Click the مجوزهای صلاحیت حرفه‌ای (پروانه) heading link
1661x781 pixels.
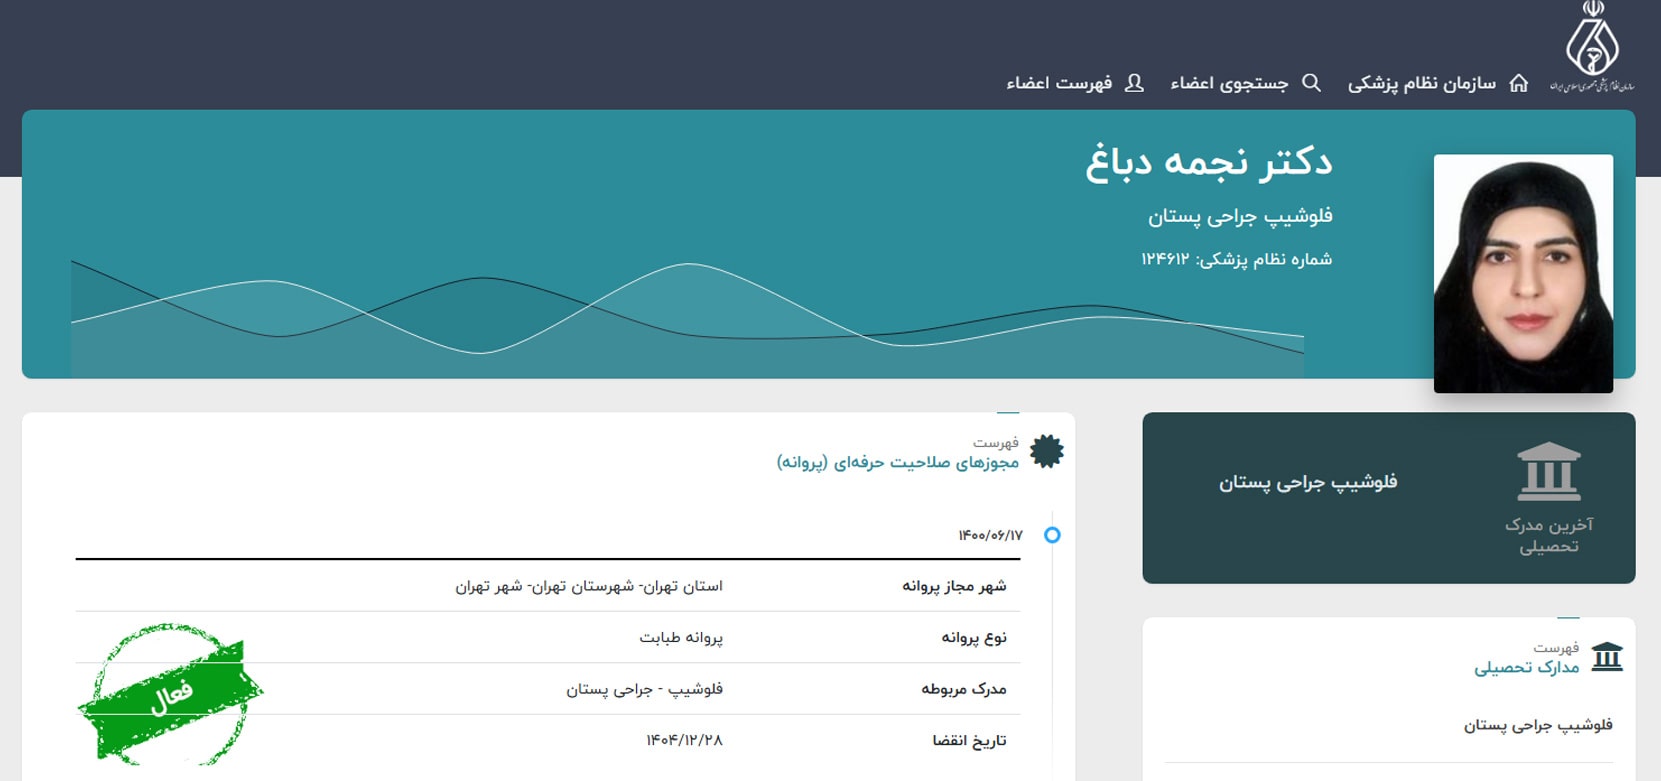(x=897, y=463)
